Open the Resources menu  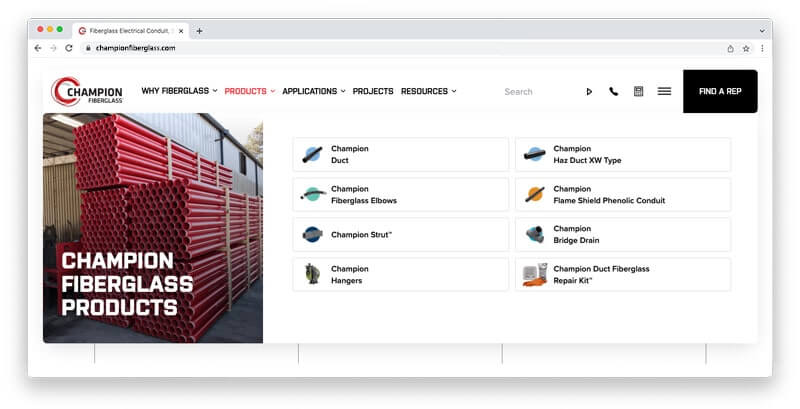424,91
